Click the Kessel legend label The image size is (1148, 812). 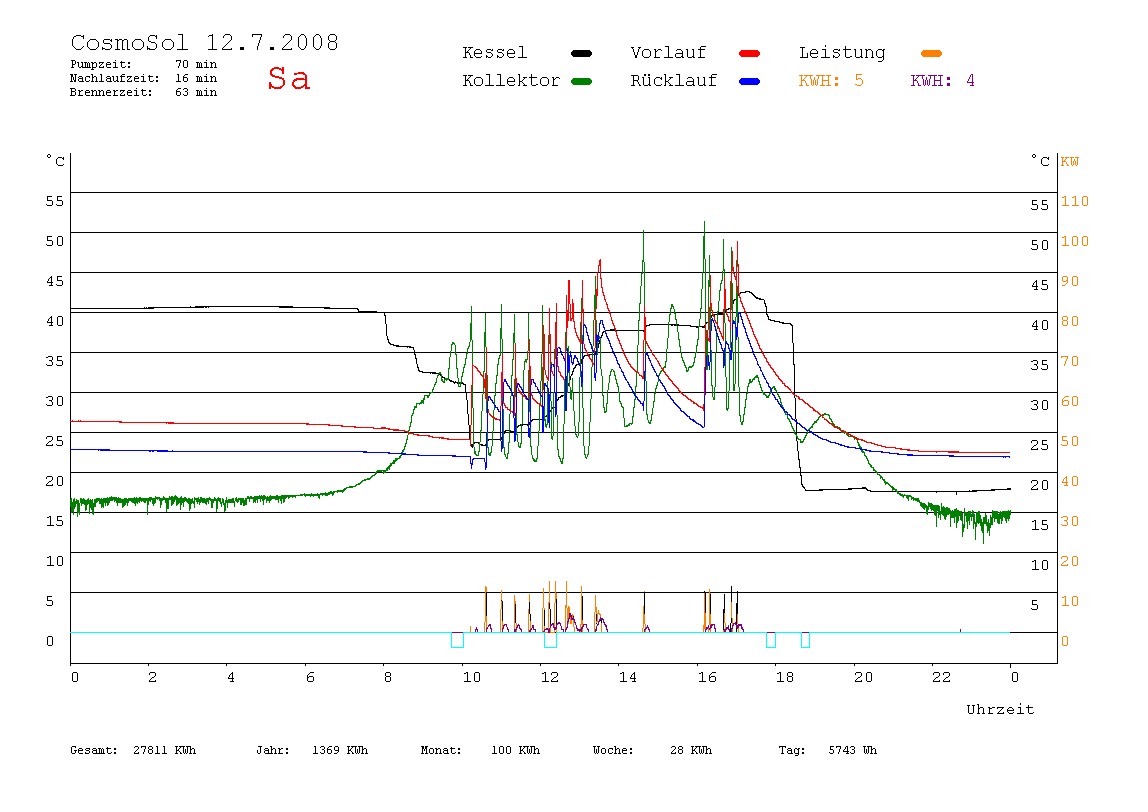click(x=495, y=53)
